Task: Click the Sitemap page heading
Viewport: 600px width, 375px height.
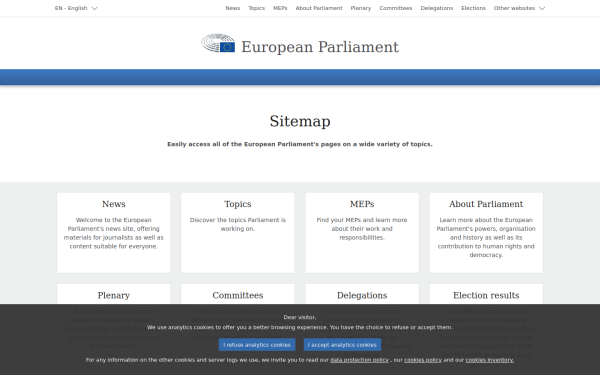Action: click(x=300, y=121)
